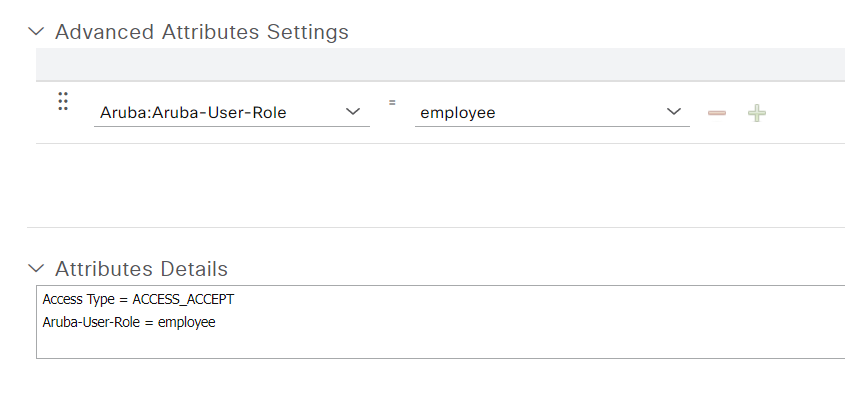Open the employee value dropdown arrow

pos(674,112)
